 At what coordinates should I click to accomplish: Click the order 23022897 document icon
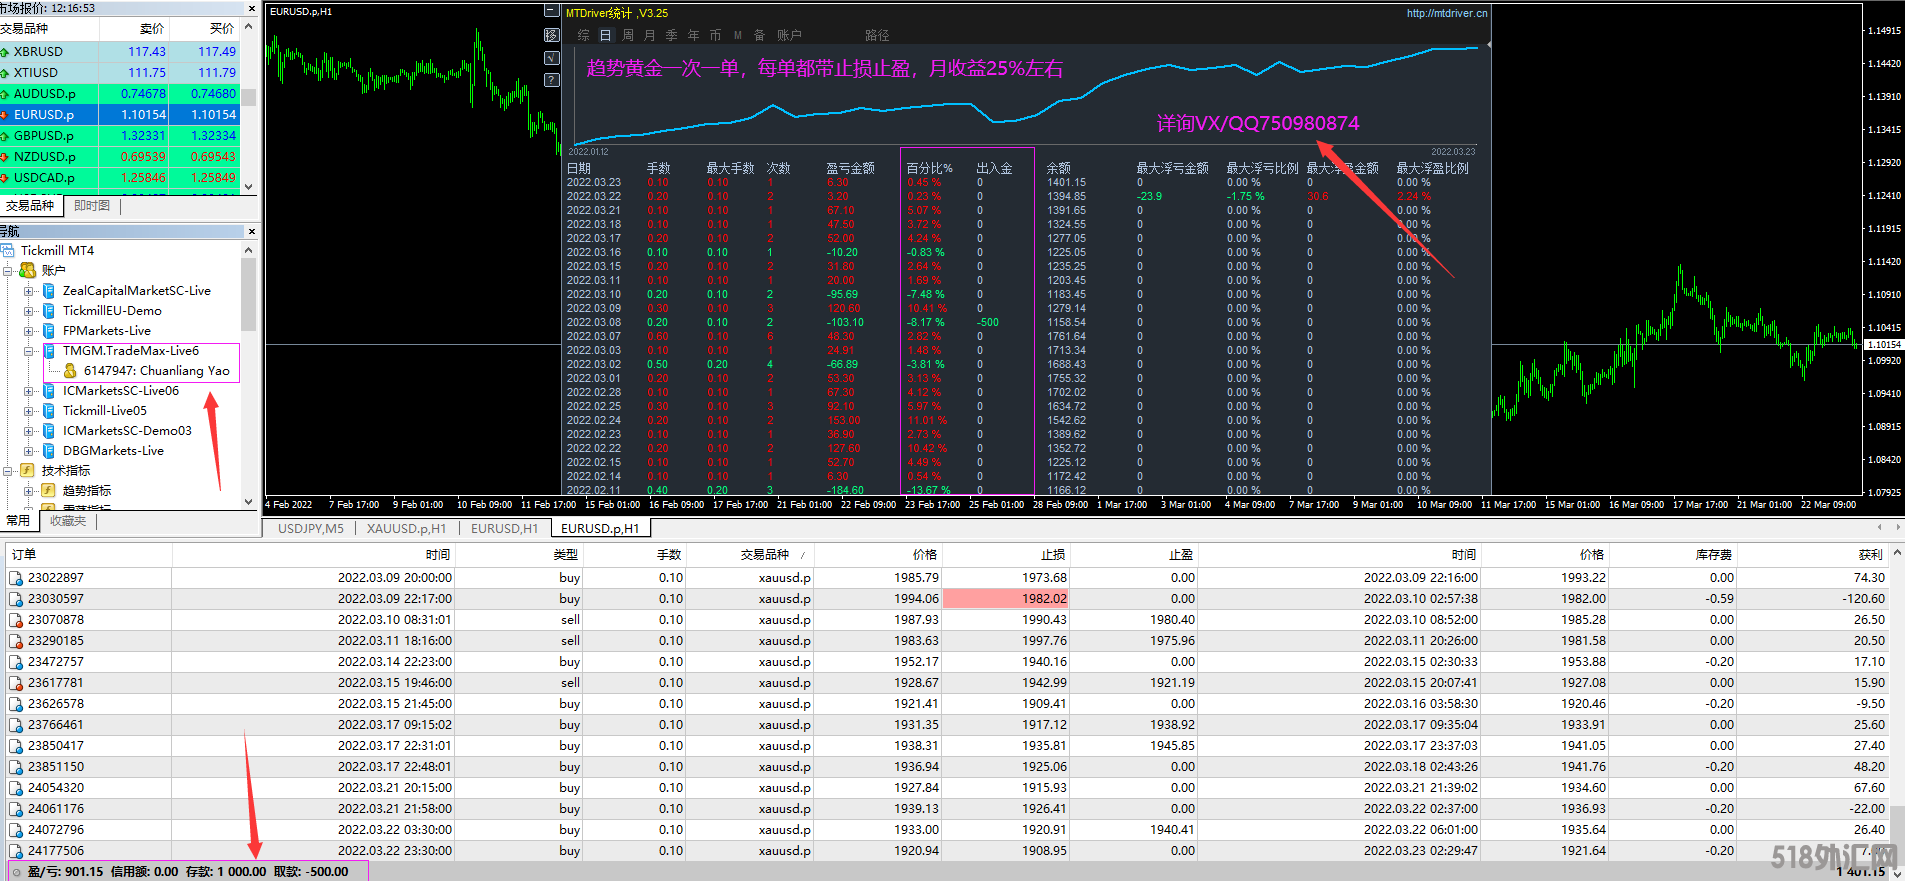point(15,578)
